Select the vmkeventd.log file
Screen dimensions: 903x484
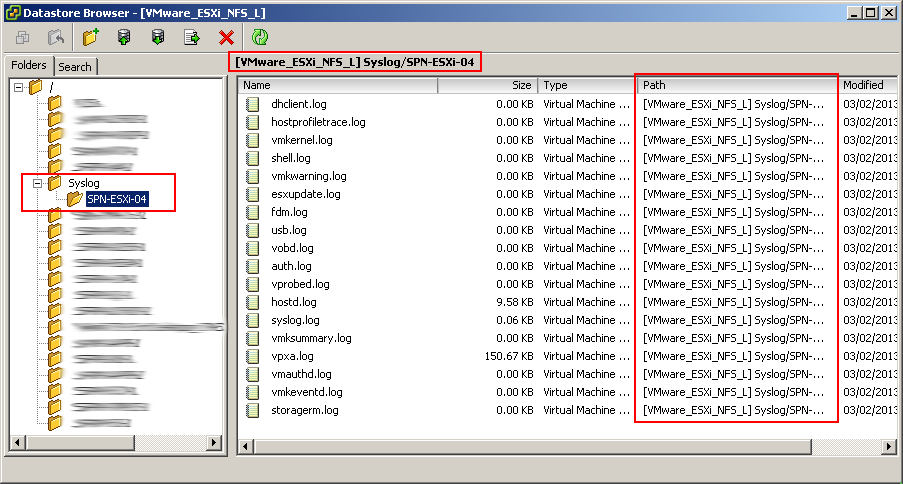tap(307, 392)
